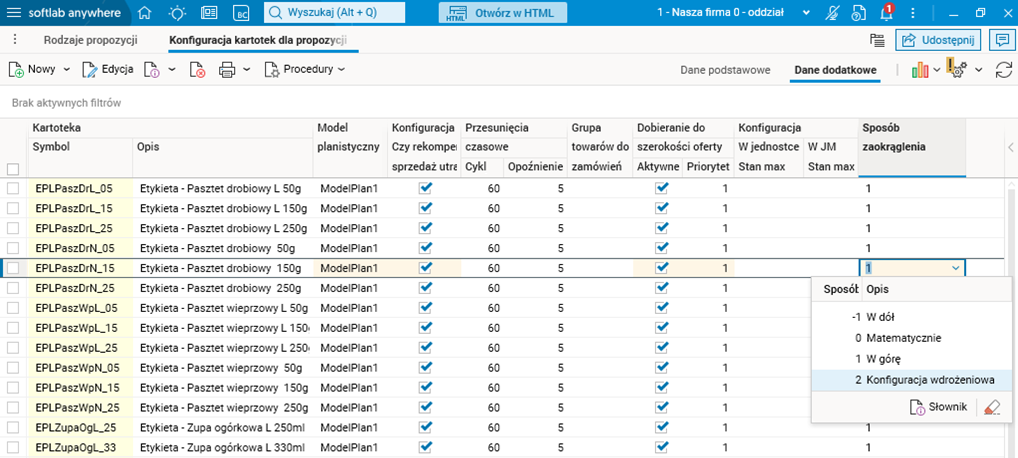Click the Udostępnij button

(x=936, y=40)
